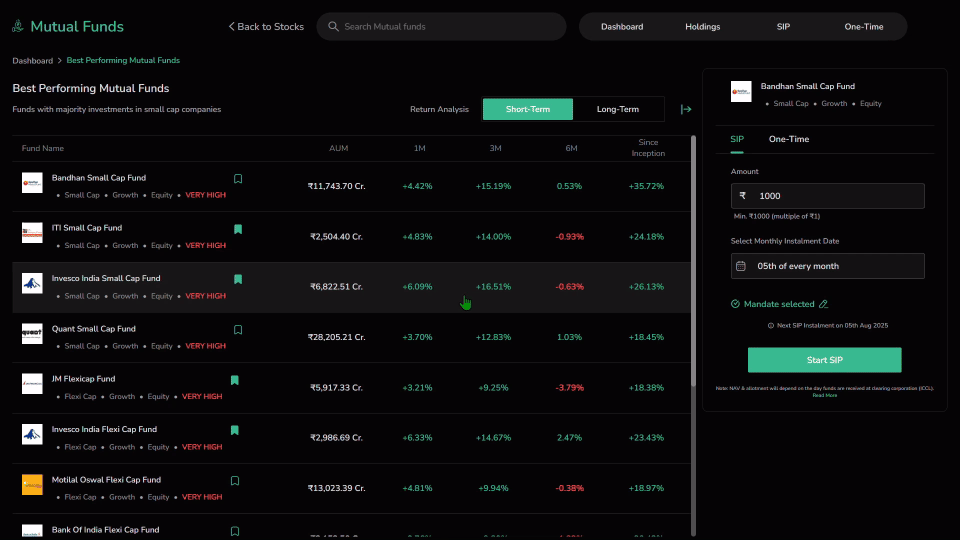Click the 3M column header
This screenshot has width=960, height=540.
point(495,149)
